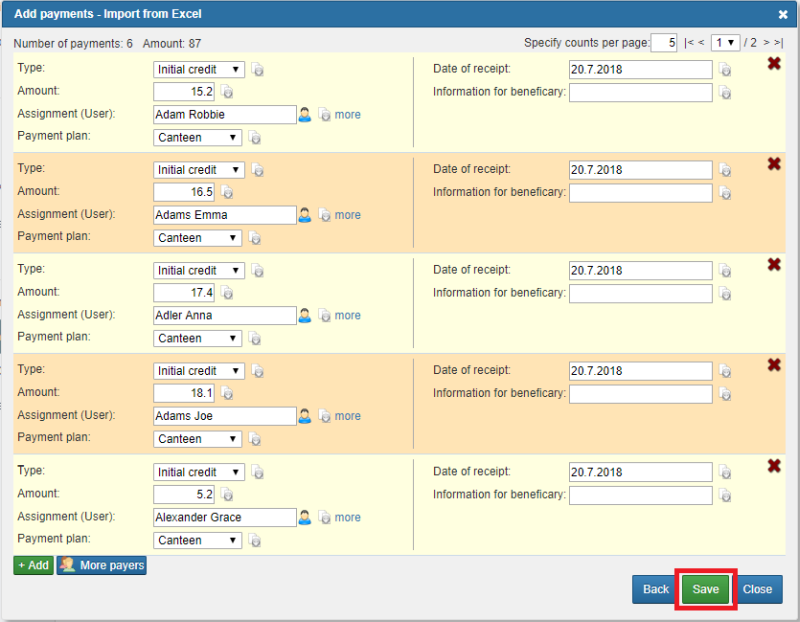800x622 pixels.
Task: Open More payers
Action: (102, 565)
